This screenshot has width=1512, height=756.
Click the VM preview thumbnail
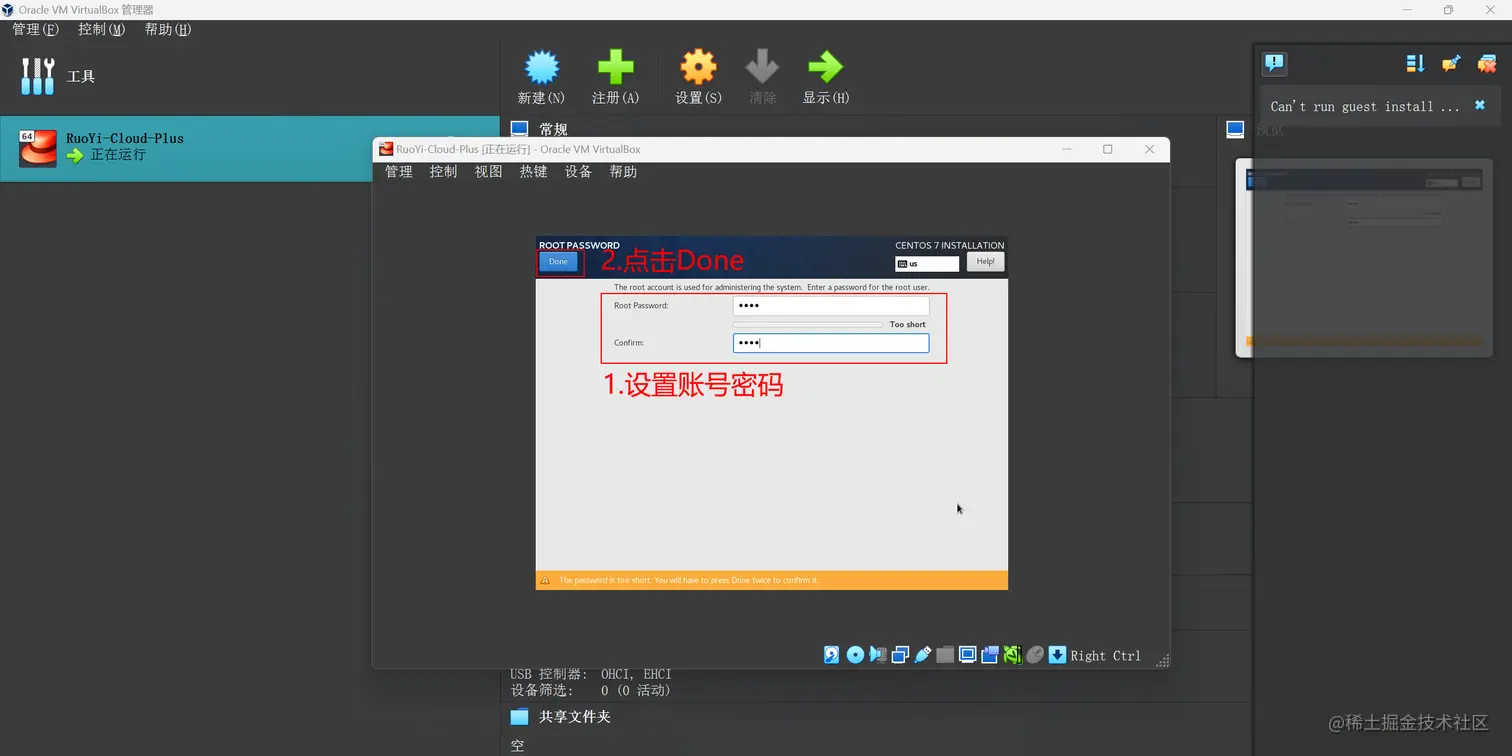pyautogui.click(x=1364, y=258)
